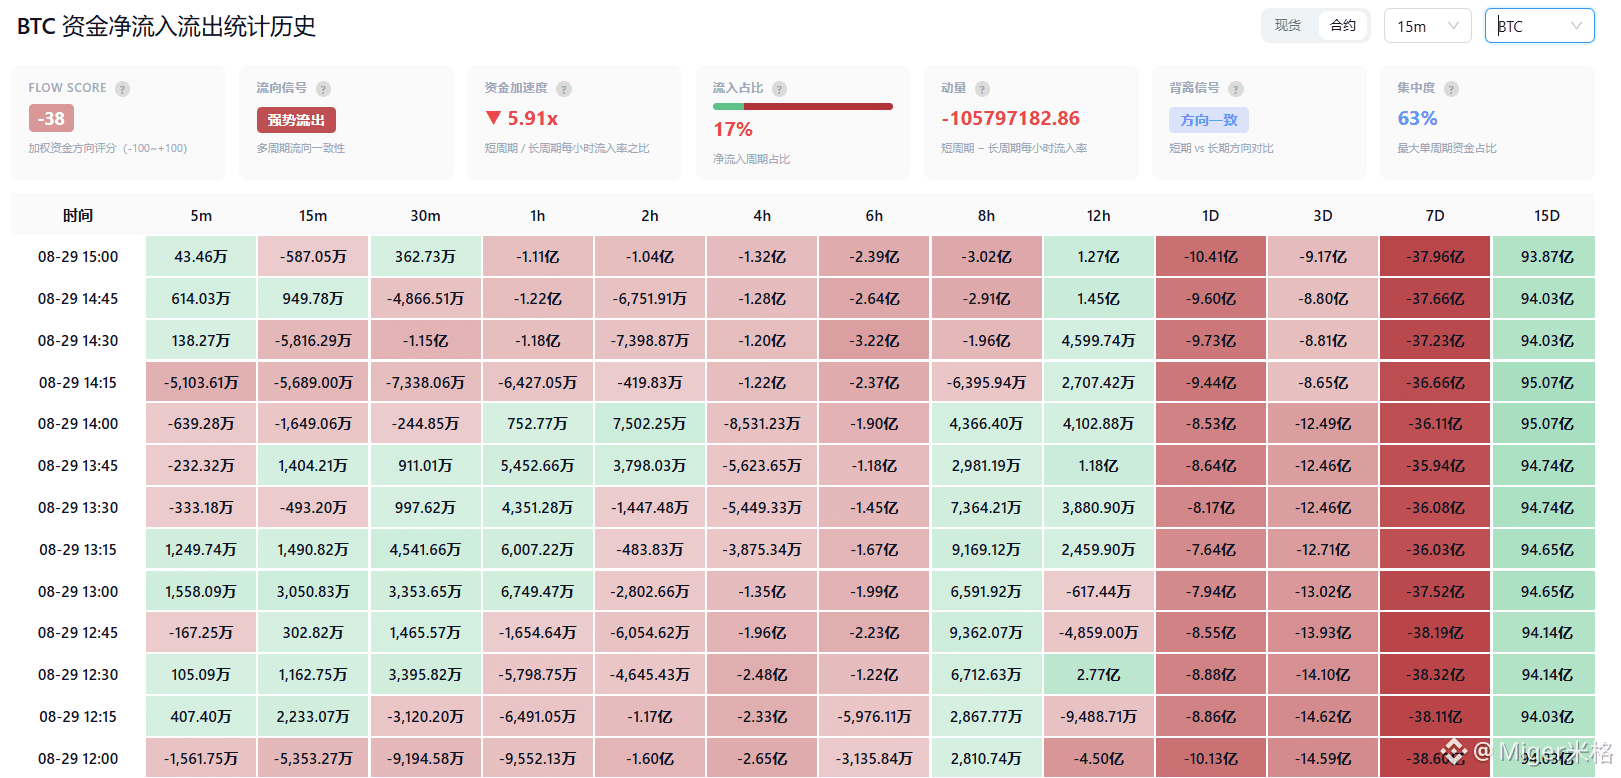Click the -8,531.23万 cell
The width and height of the screenshot is (1621, 778).
pos(762,424)
